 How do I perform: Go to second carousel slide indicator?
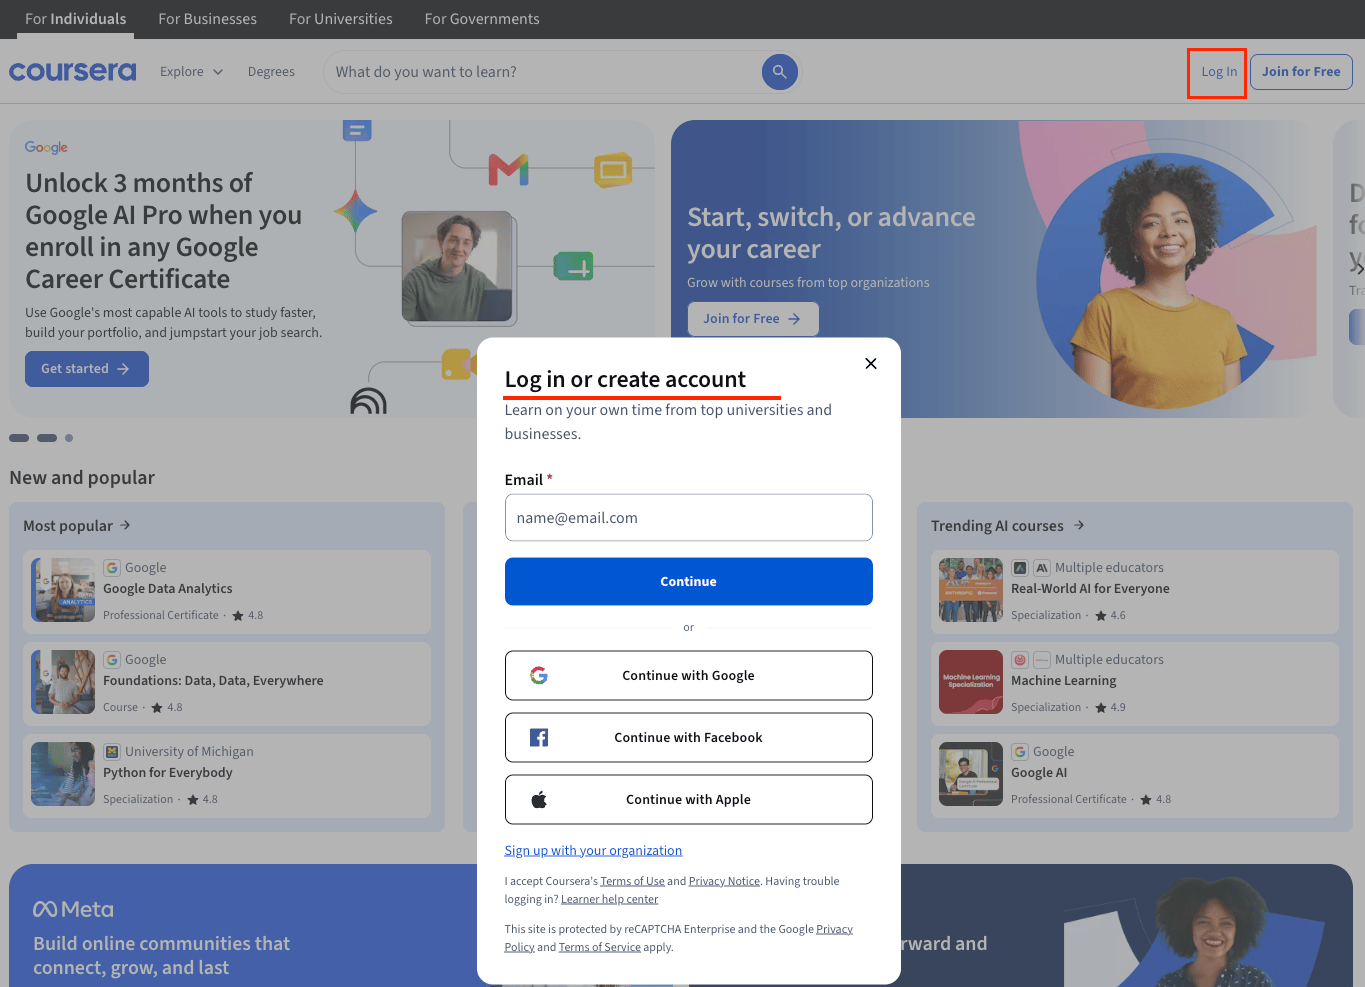click(x=47, y=438)
